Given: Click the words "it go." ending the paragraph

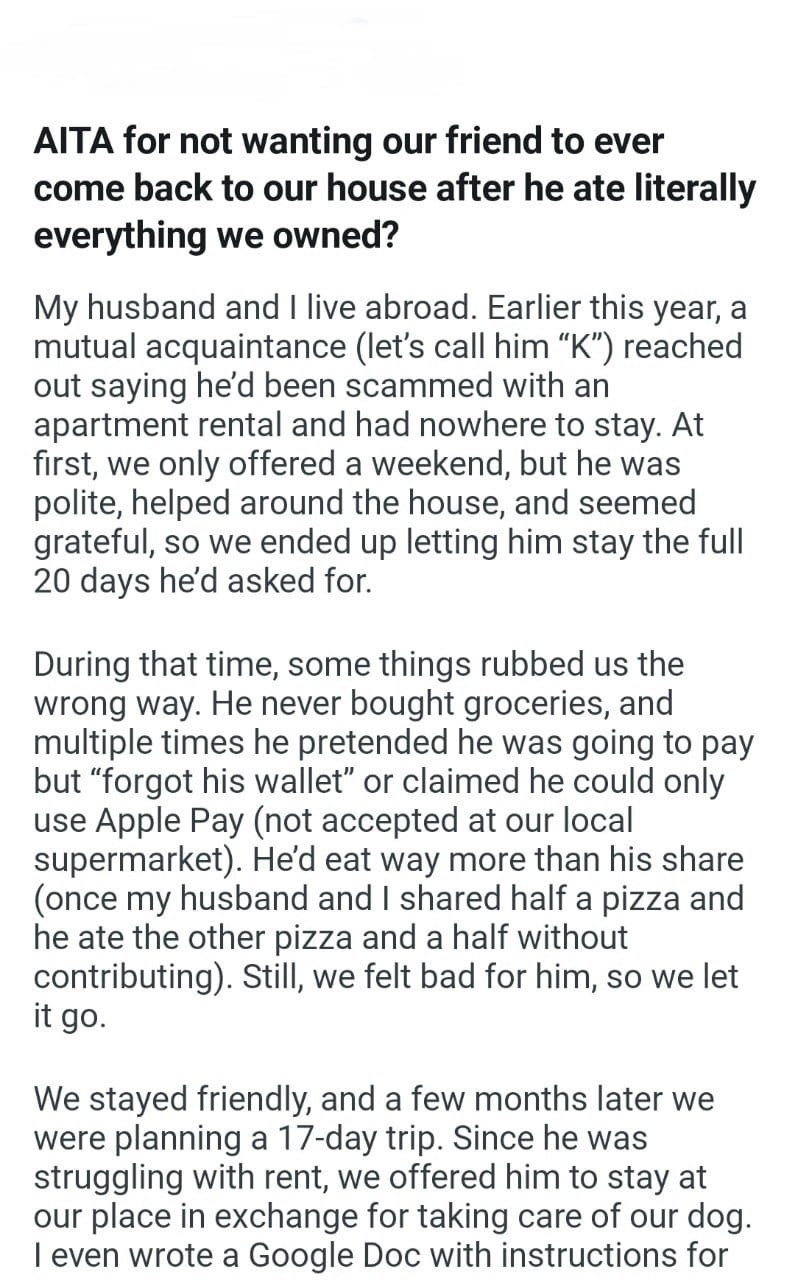Looking at the screenshot, I should coord(68,1014).
